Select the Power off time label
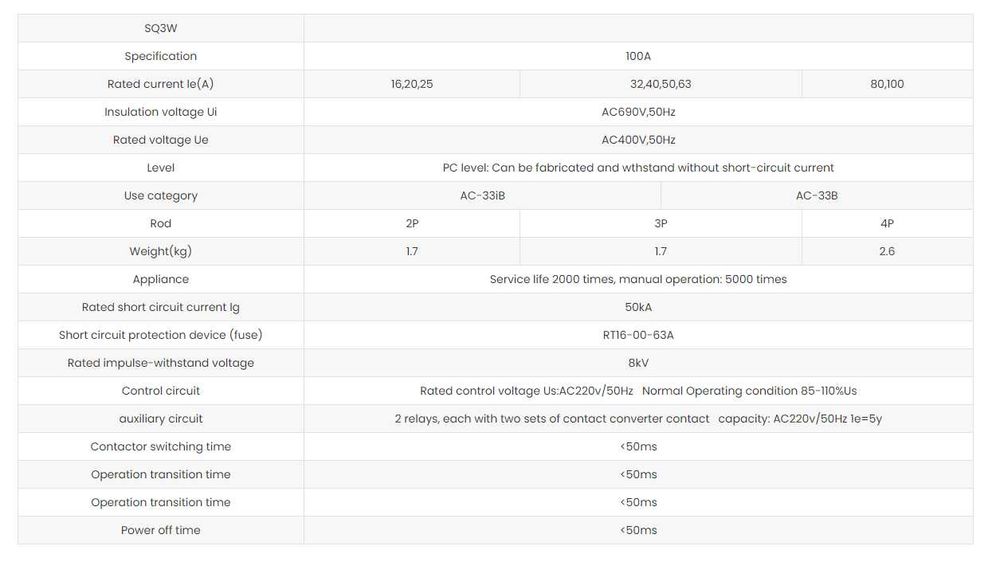1000x563 pixels. 160,531
